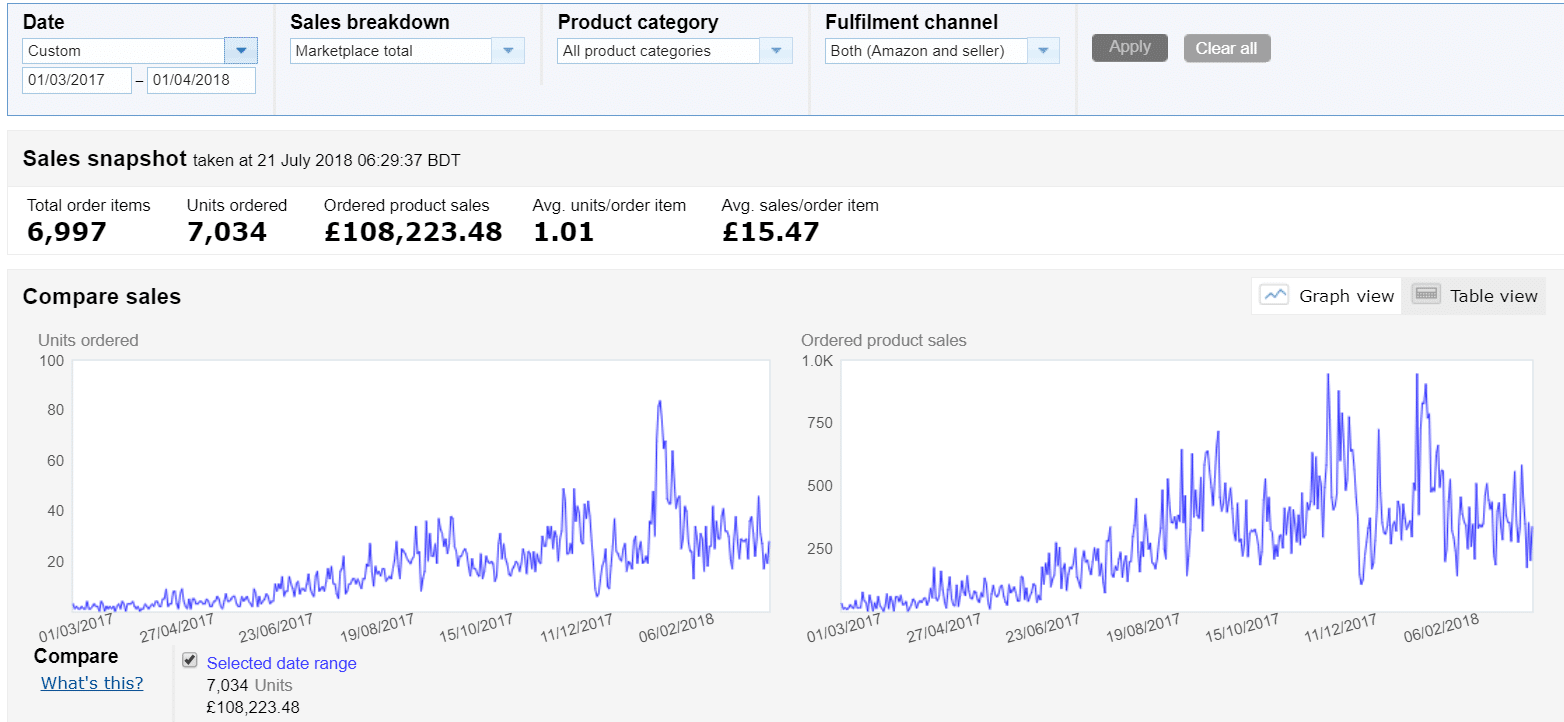Open the Fulfilment channel dropdown arrow
The image size is (1564, 722).
pyautogui.click(x=1043, y=50)
